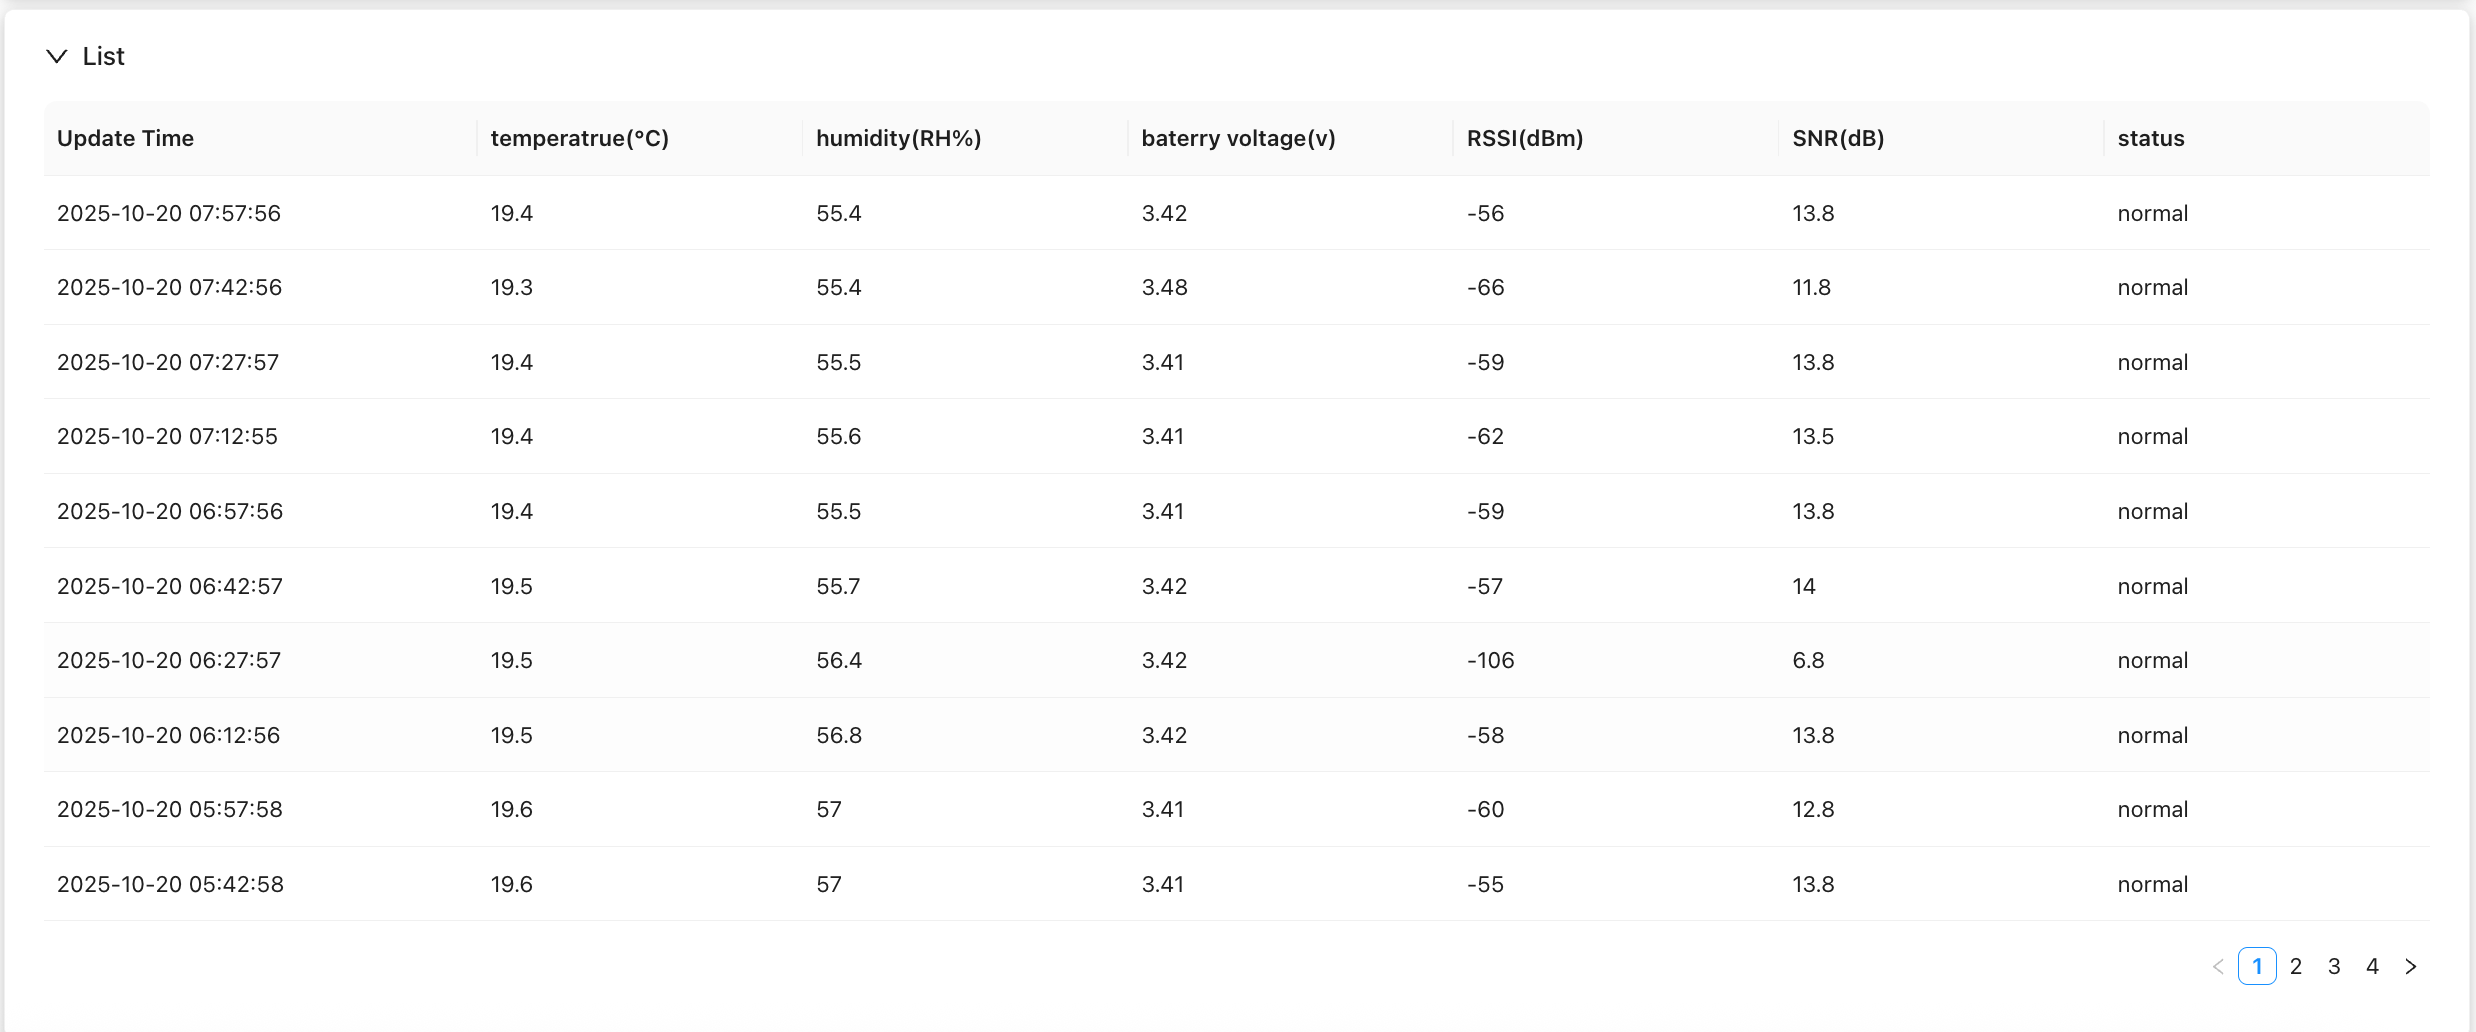Select the 2025-10-20 05:42:58 row

[170, 885]
